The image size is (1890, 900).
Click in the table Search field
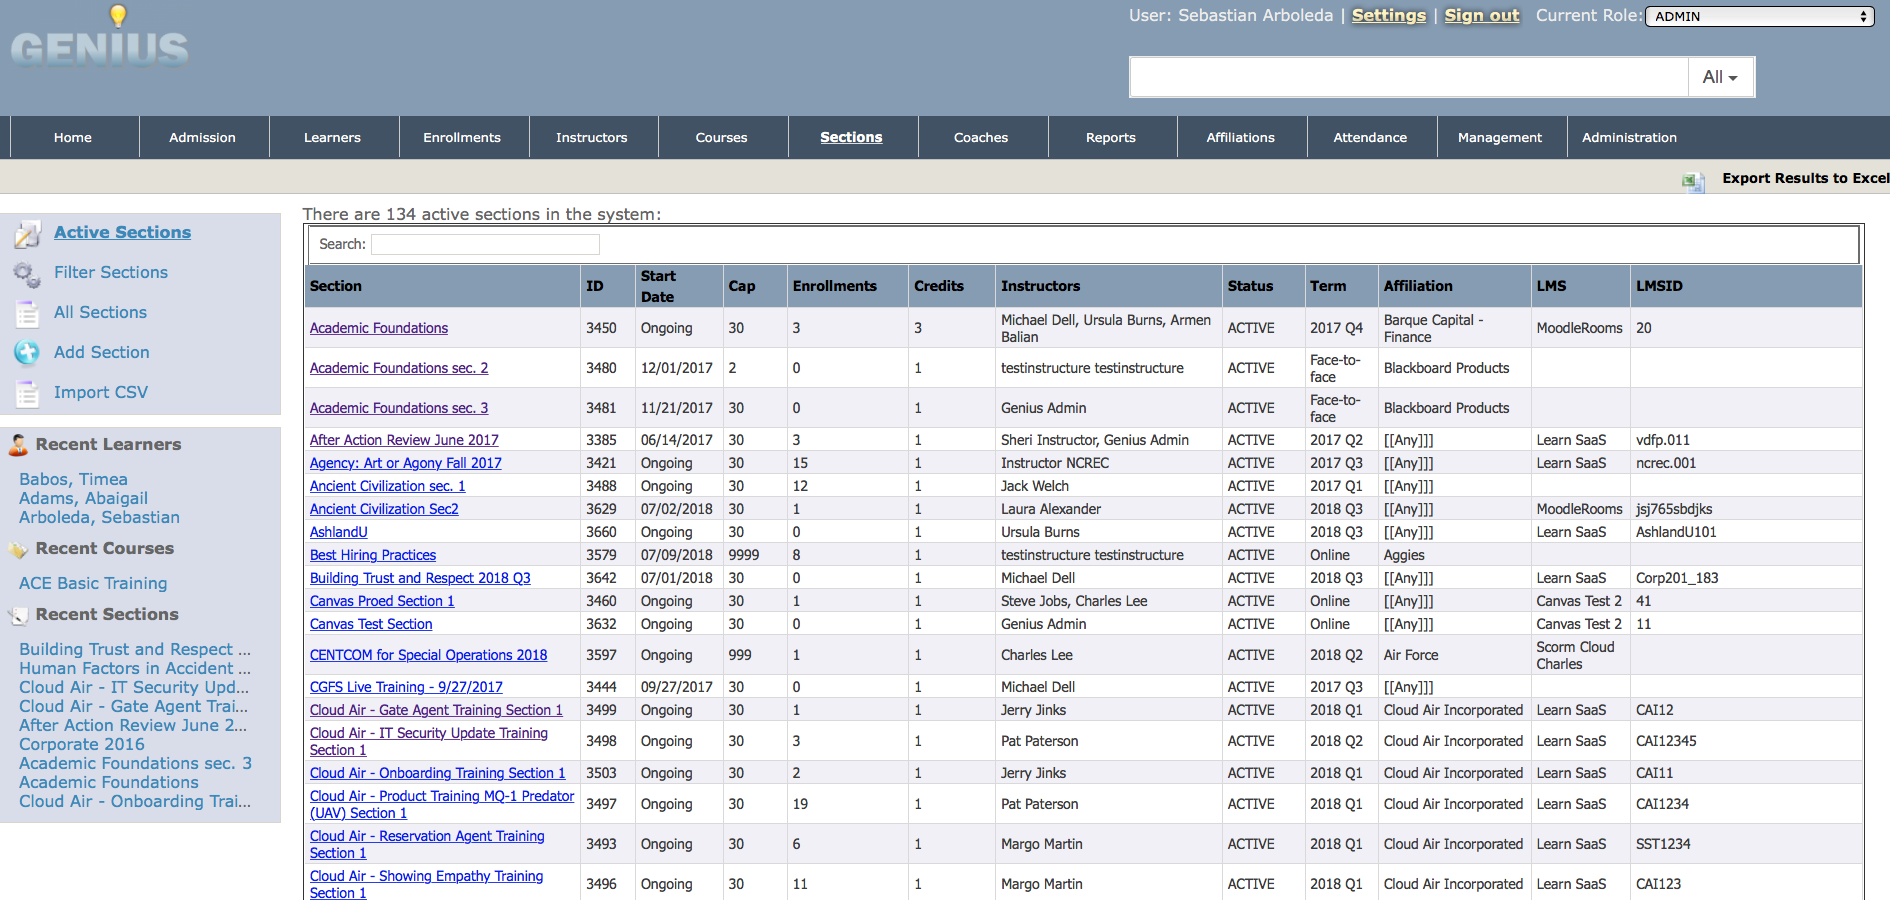coord(485,244)
